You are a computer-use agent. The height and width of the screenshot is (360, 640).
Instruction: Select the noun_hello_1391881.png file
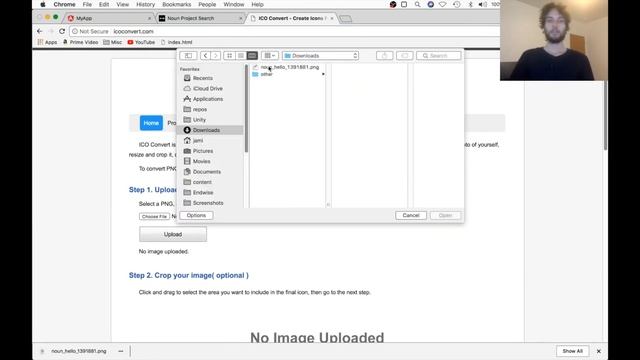tap(290, 67)
